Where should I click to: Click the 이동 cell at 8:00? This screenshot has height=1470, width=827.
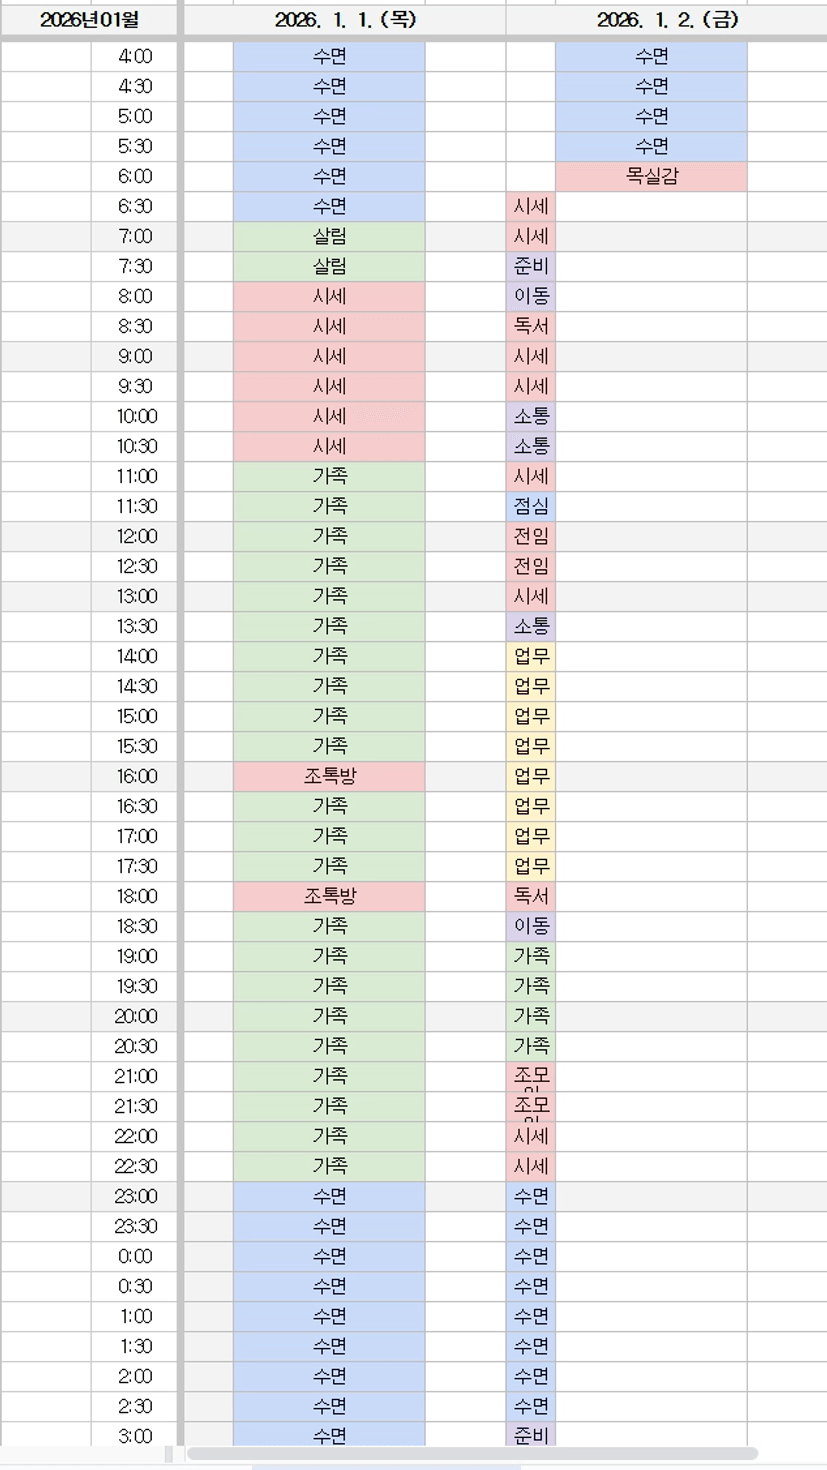(x=531, y=297)
